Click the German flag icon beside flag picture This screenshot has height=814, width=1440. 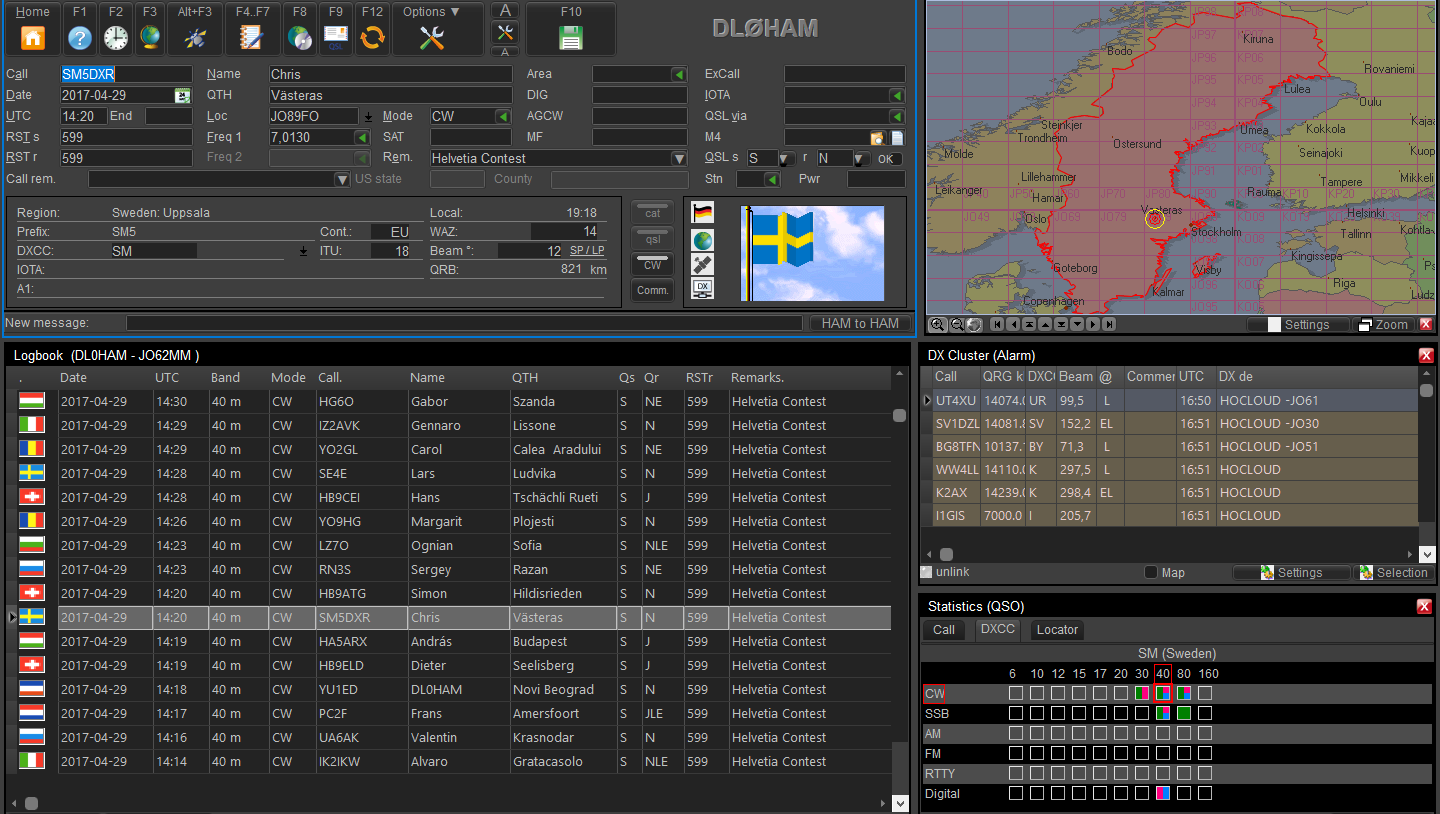click(x=703, y=213)
